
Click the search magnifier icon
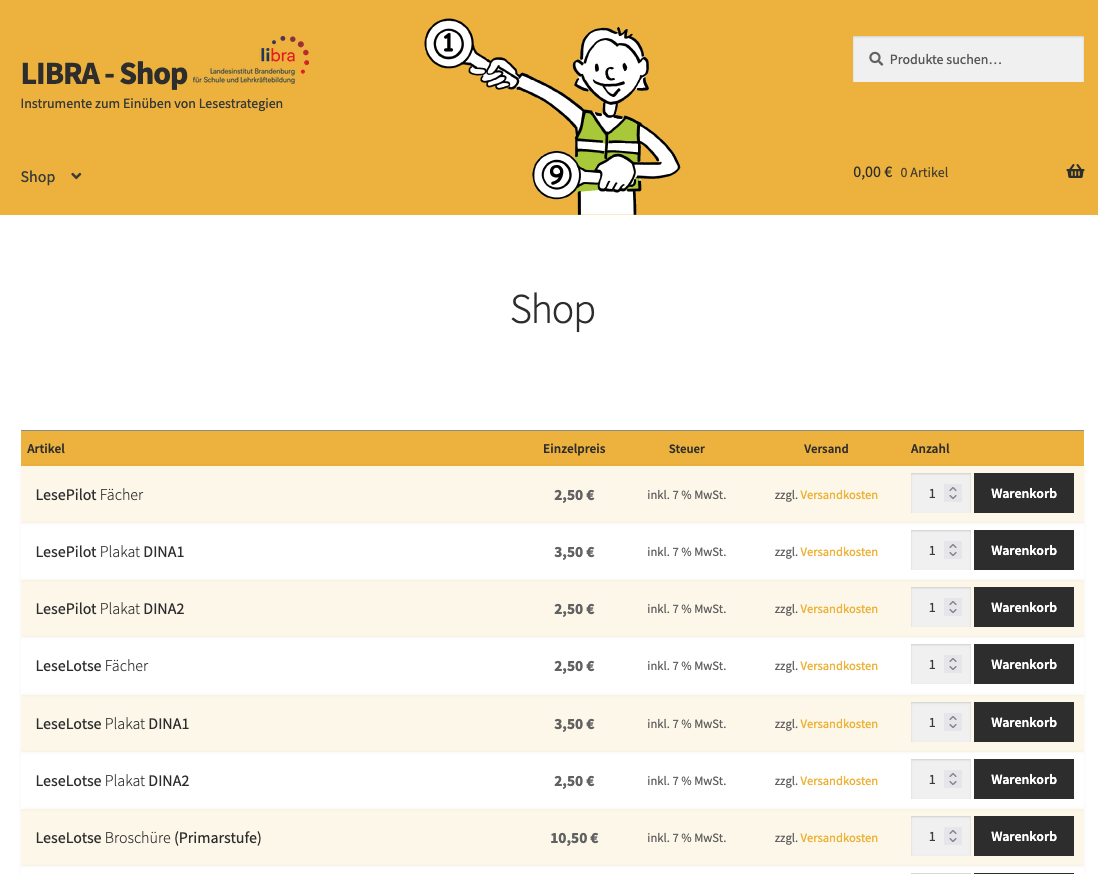[x=875, y=59]
